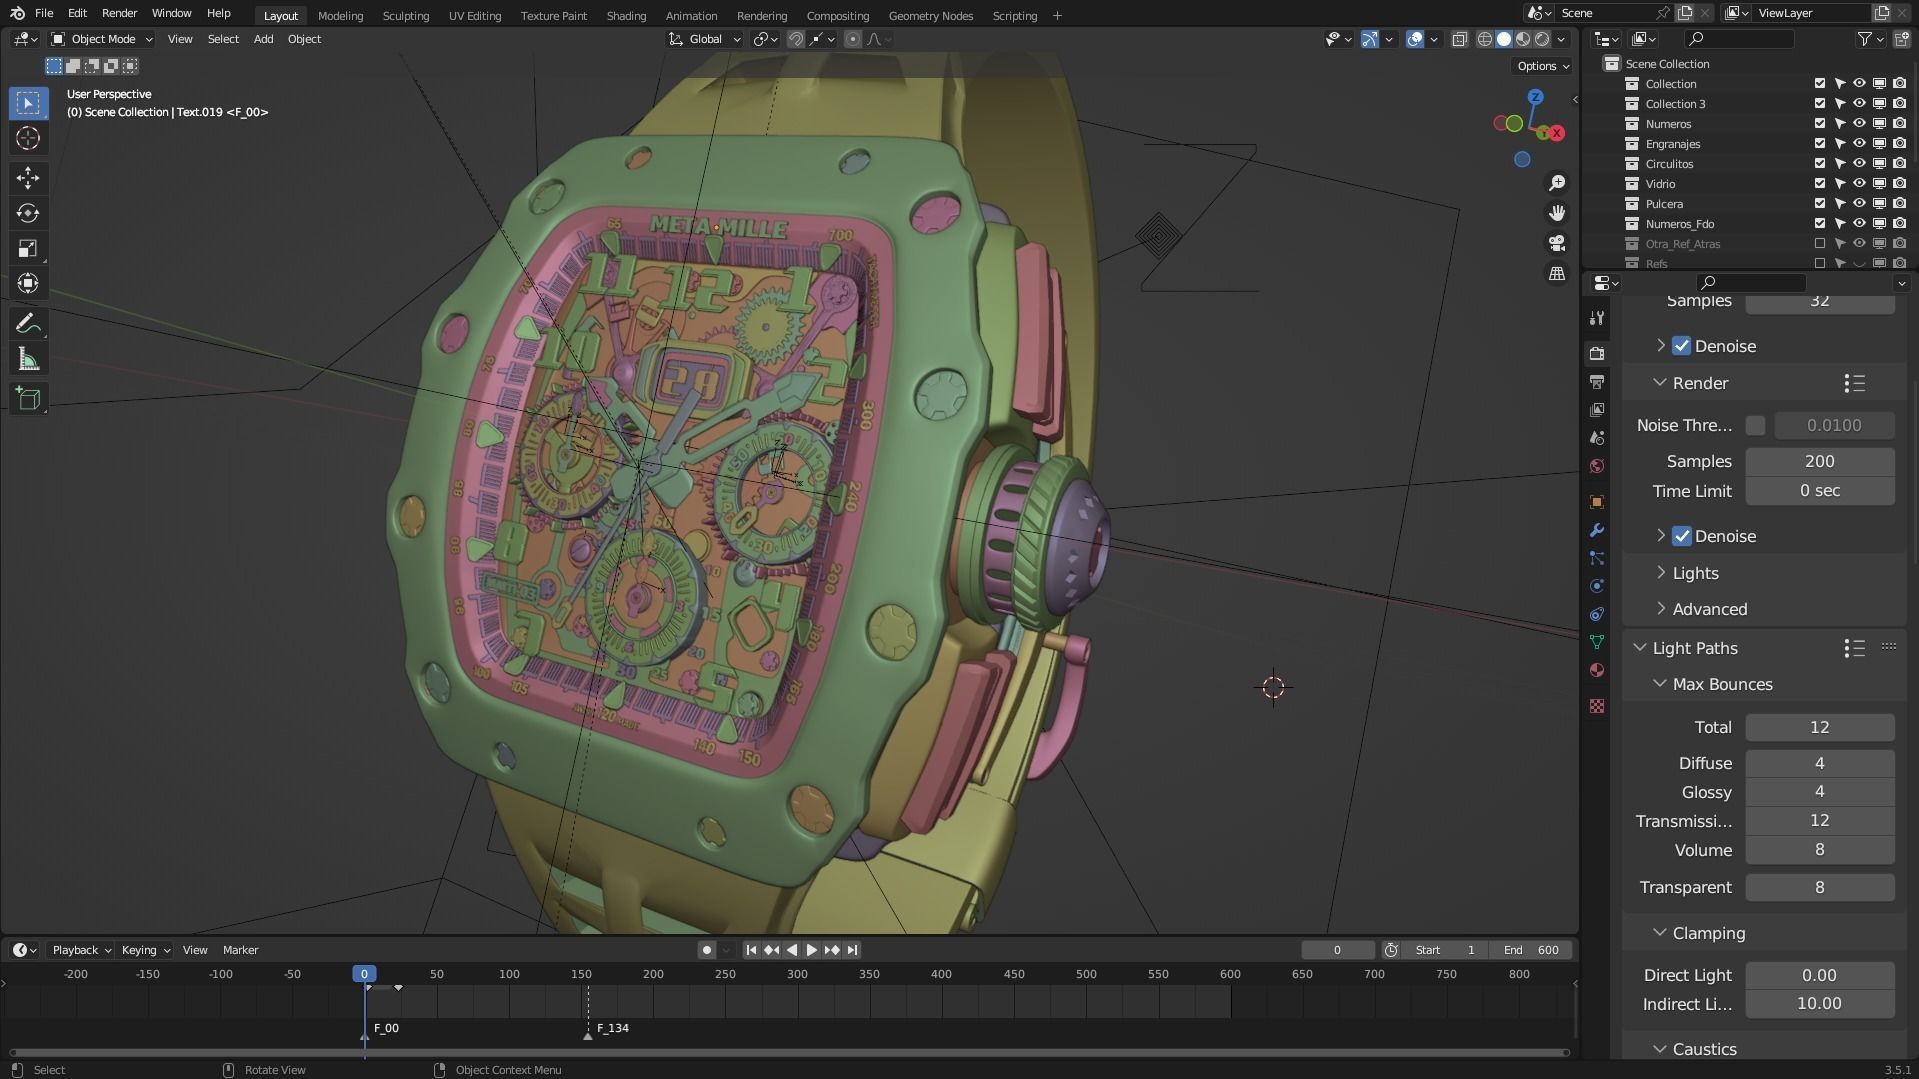This screenshot has width=1919, height=1079.
Task: Open the Scene properties tab
Action: (x=1597, y=438)
